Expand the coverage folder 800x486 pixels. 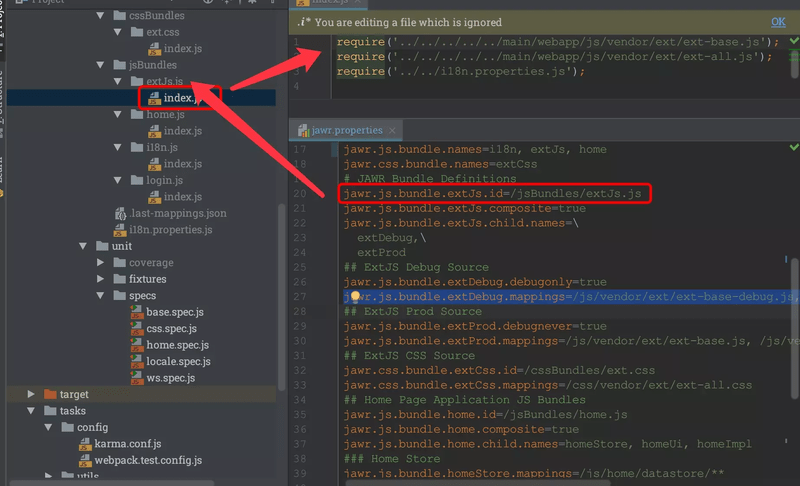102,263
